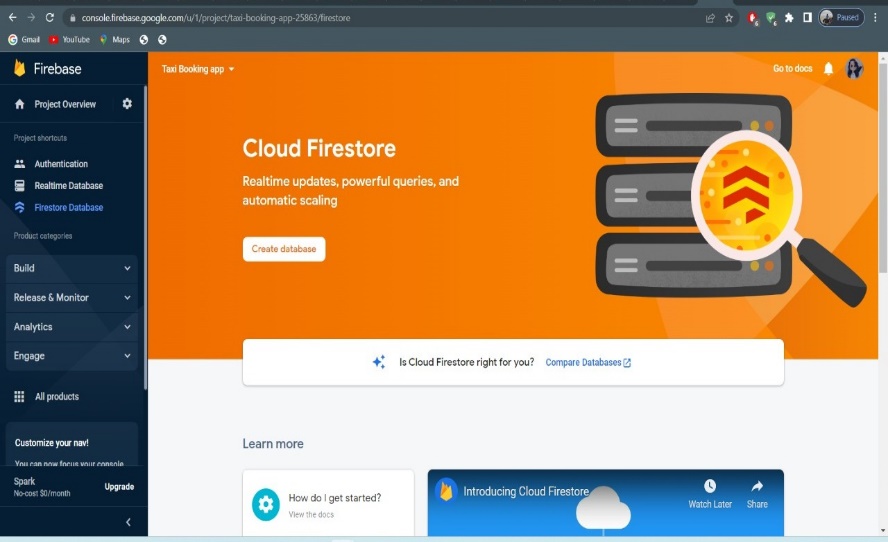The height and width of the screenshot is (542, 888).
Task: Open project settings gear icon
Action: point(127,103)
